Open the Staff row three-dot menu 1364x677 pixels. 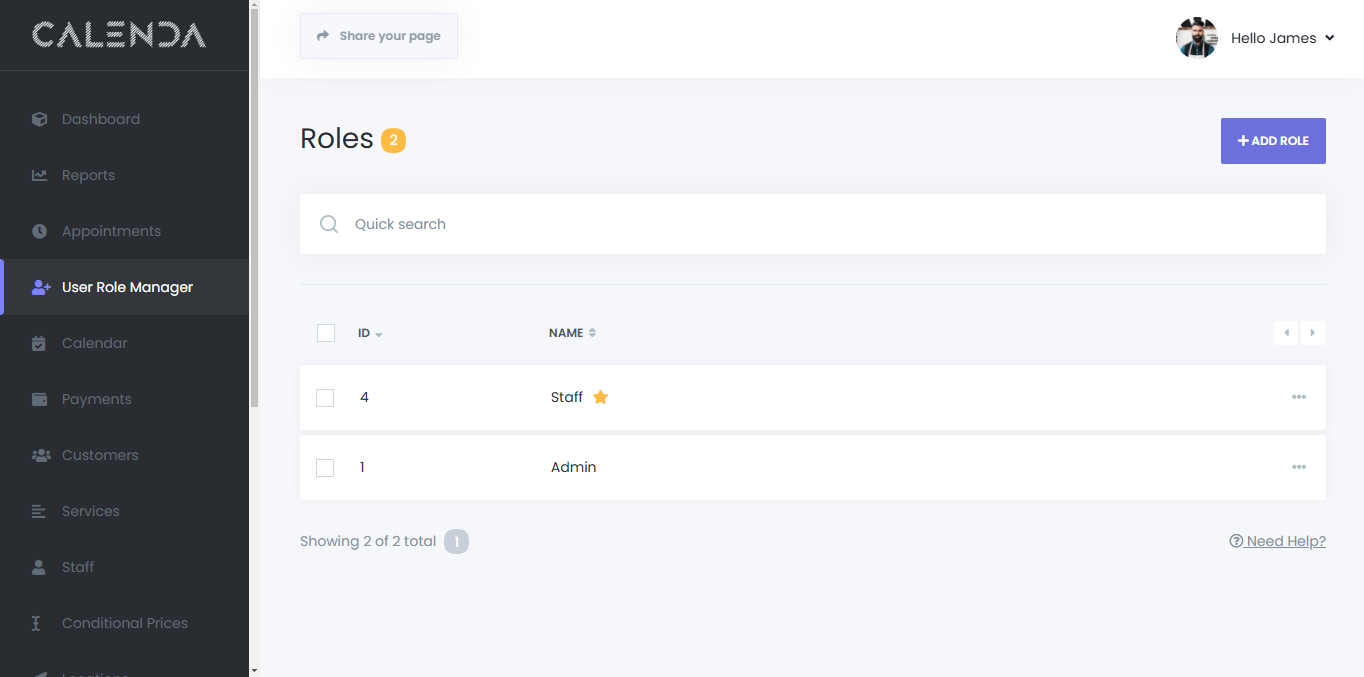(1298, 397)
